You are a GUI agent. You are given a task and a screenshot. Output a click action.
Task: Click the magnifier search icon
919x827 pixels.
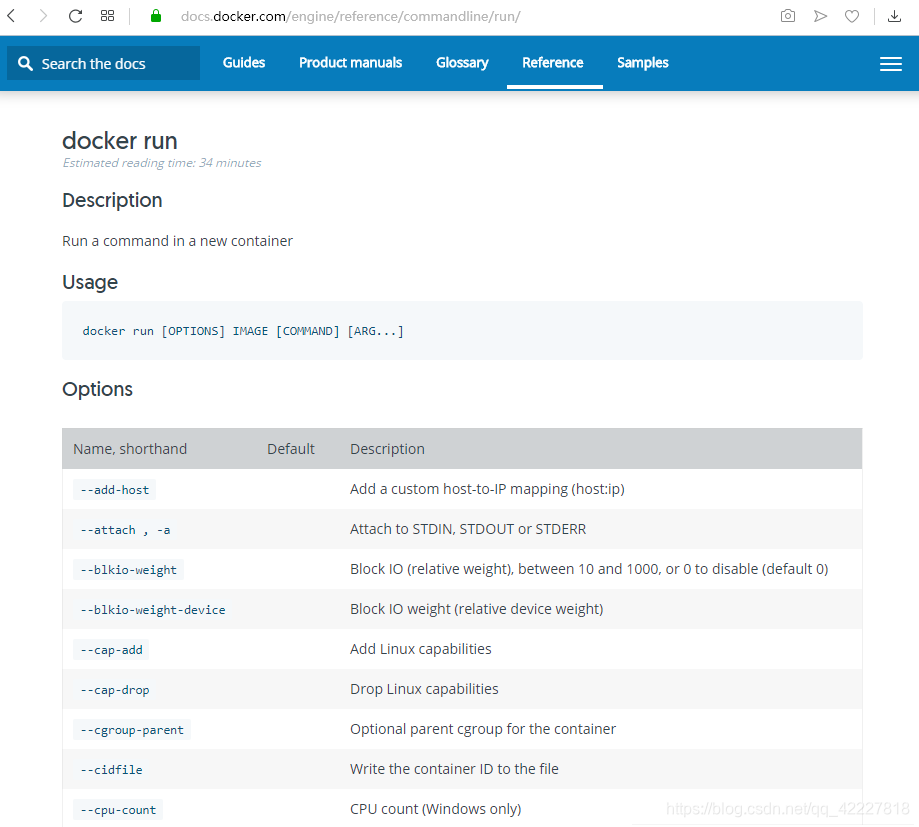point(25,63)
